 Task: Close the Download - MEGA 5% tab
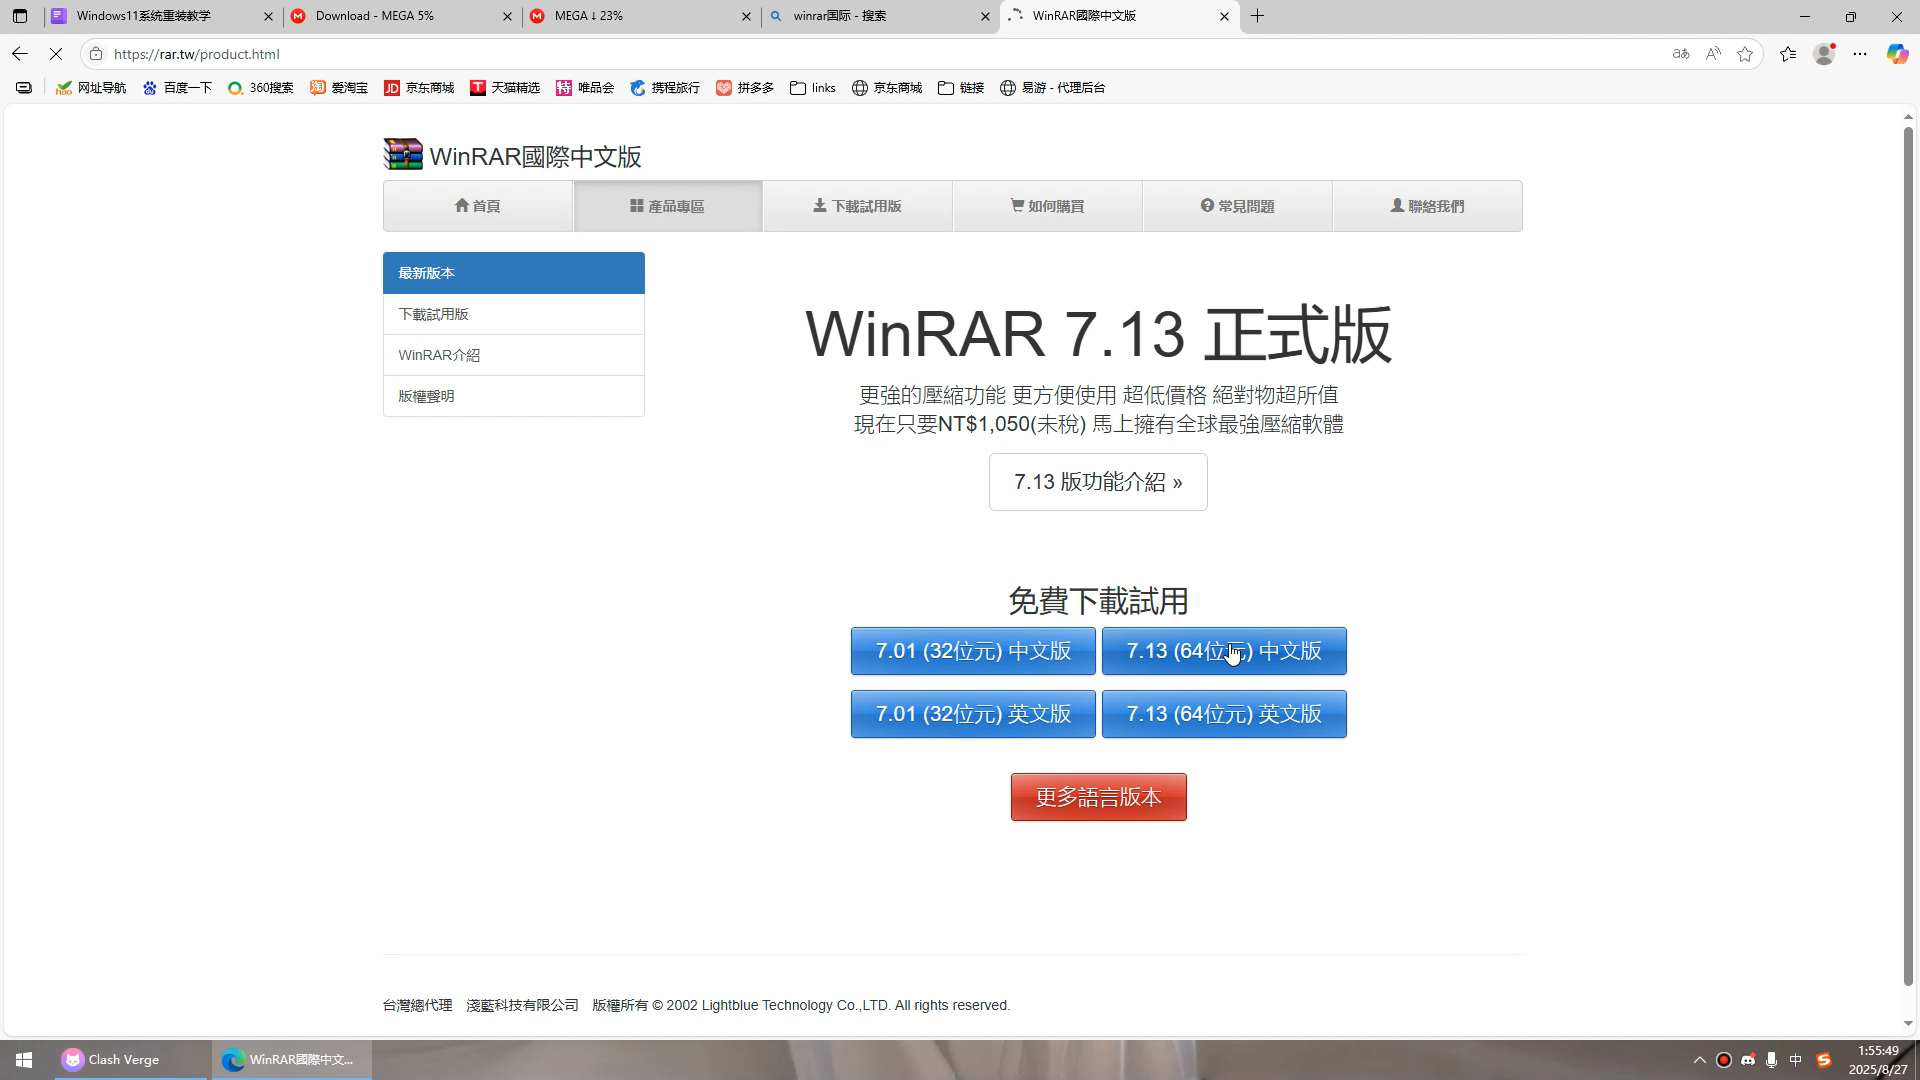[507, 16]
